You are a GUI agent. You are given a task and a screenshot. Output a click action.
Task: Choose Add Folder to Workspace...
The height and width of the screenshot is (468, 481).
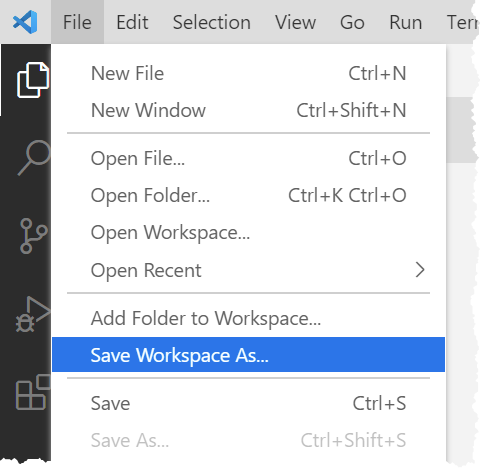(248, 318)
